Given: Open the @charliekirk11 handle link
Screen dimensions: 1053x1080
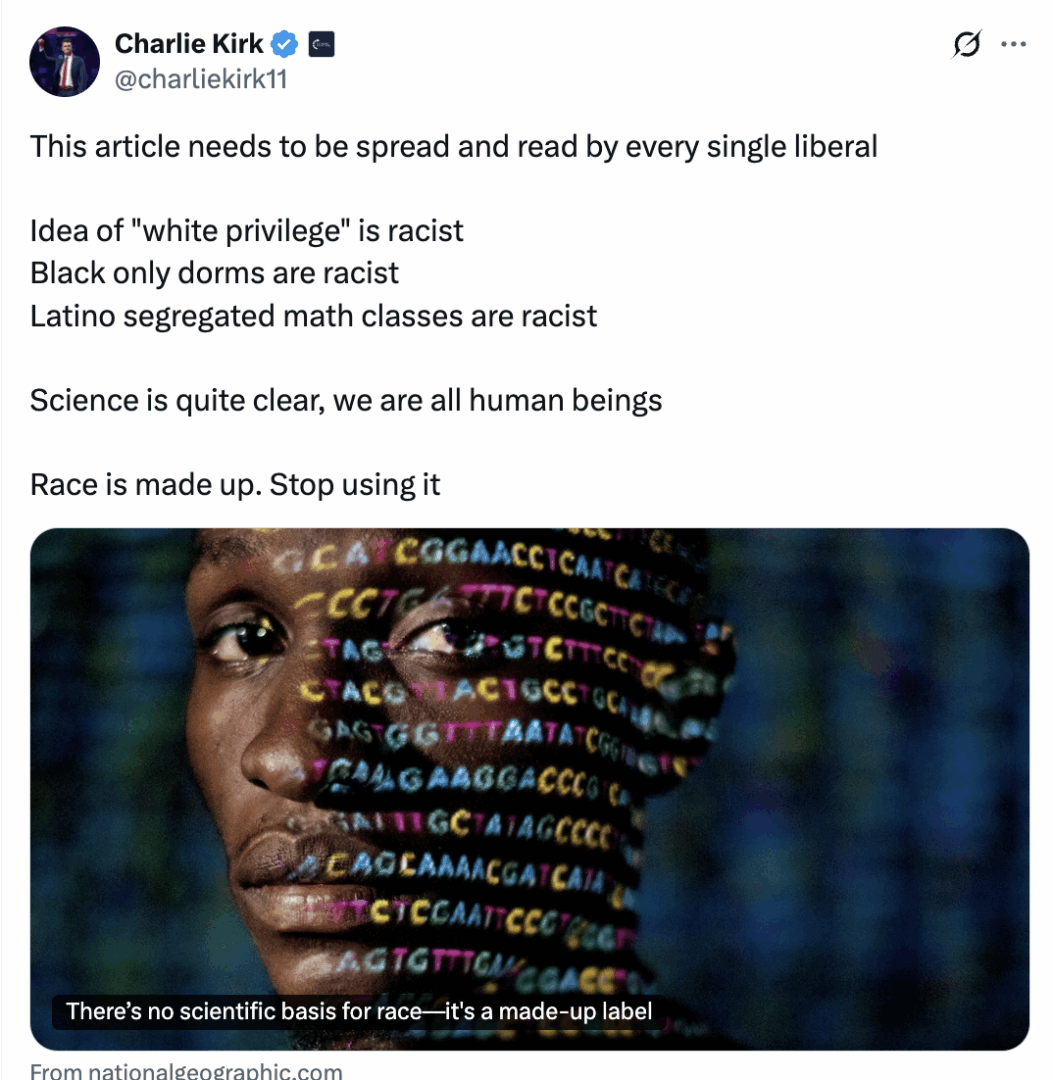Looking at the screenshot, I should click(x=201, y=79).
